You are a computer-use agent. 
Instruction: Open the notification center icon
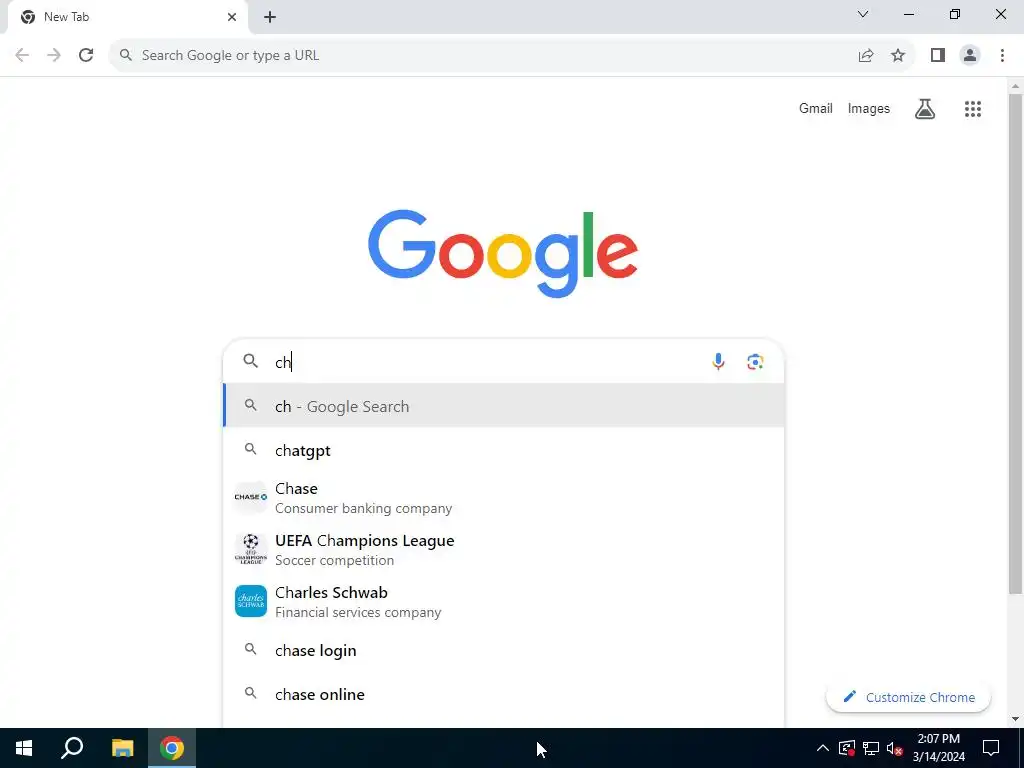991,748
